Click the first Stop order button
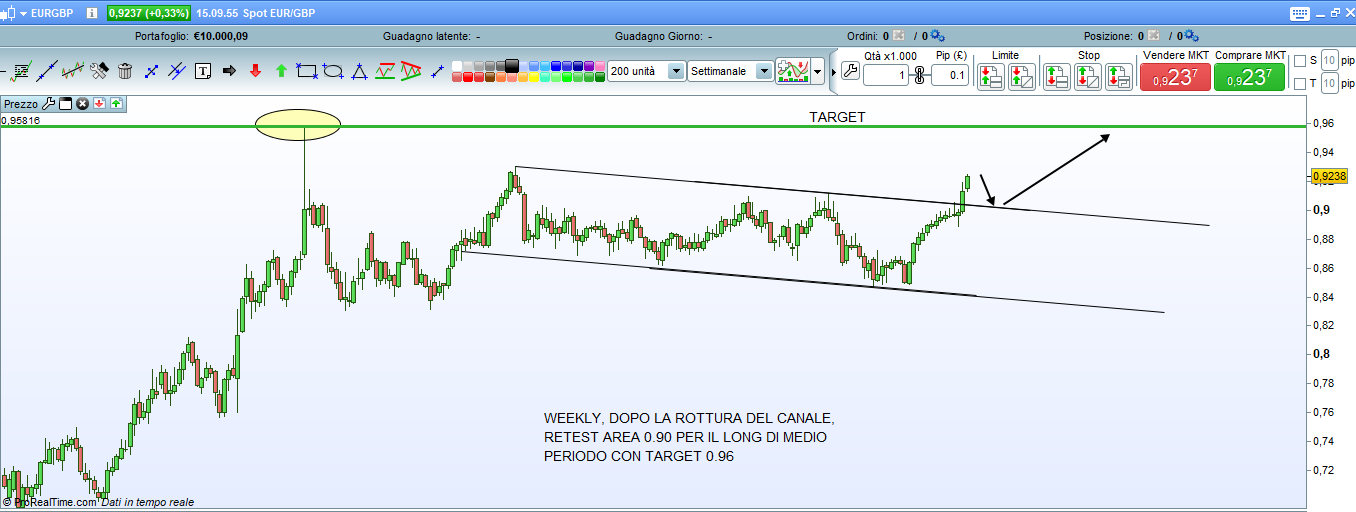The width and height of the screenshot is (1356, 512). pos(1057,77)
